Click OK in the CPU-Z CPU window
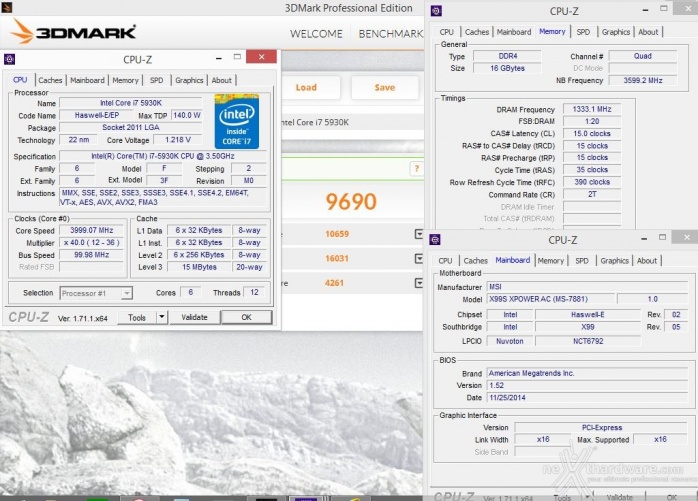 pos(247,317)
